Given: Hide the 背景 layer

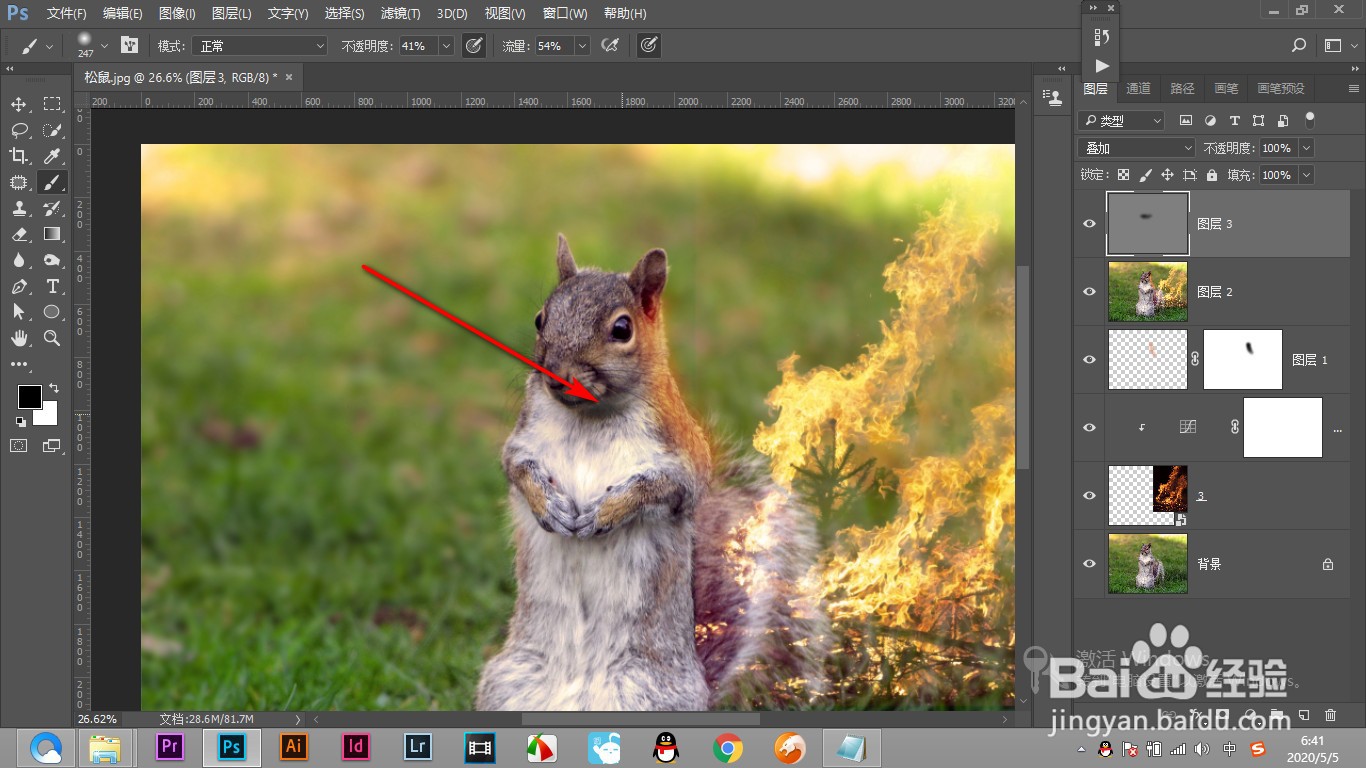Looking at the screenshot, I should 1090,564.
